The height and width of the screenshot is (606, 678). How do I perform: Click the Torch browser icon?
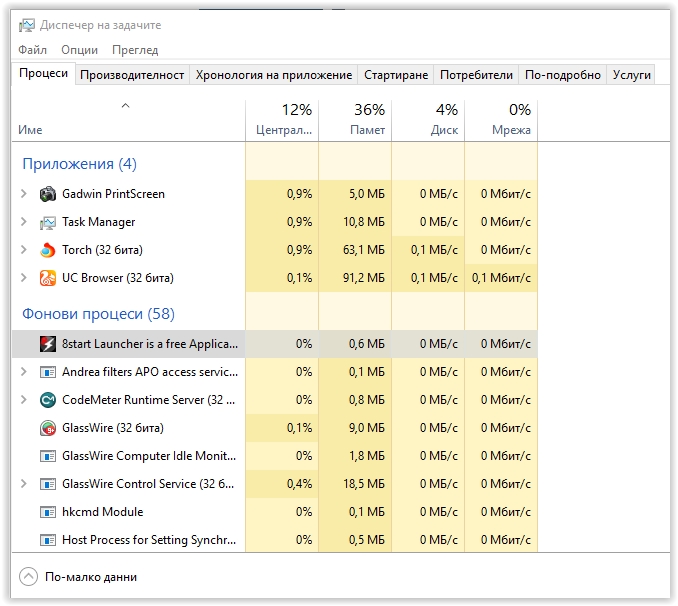[x=48, y=250]
